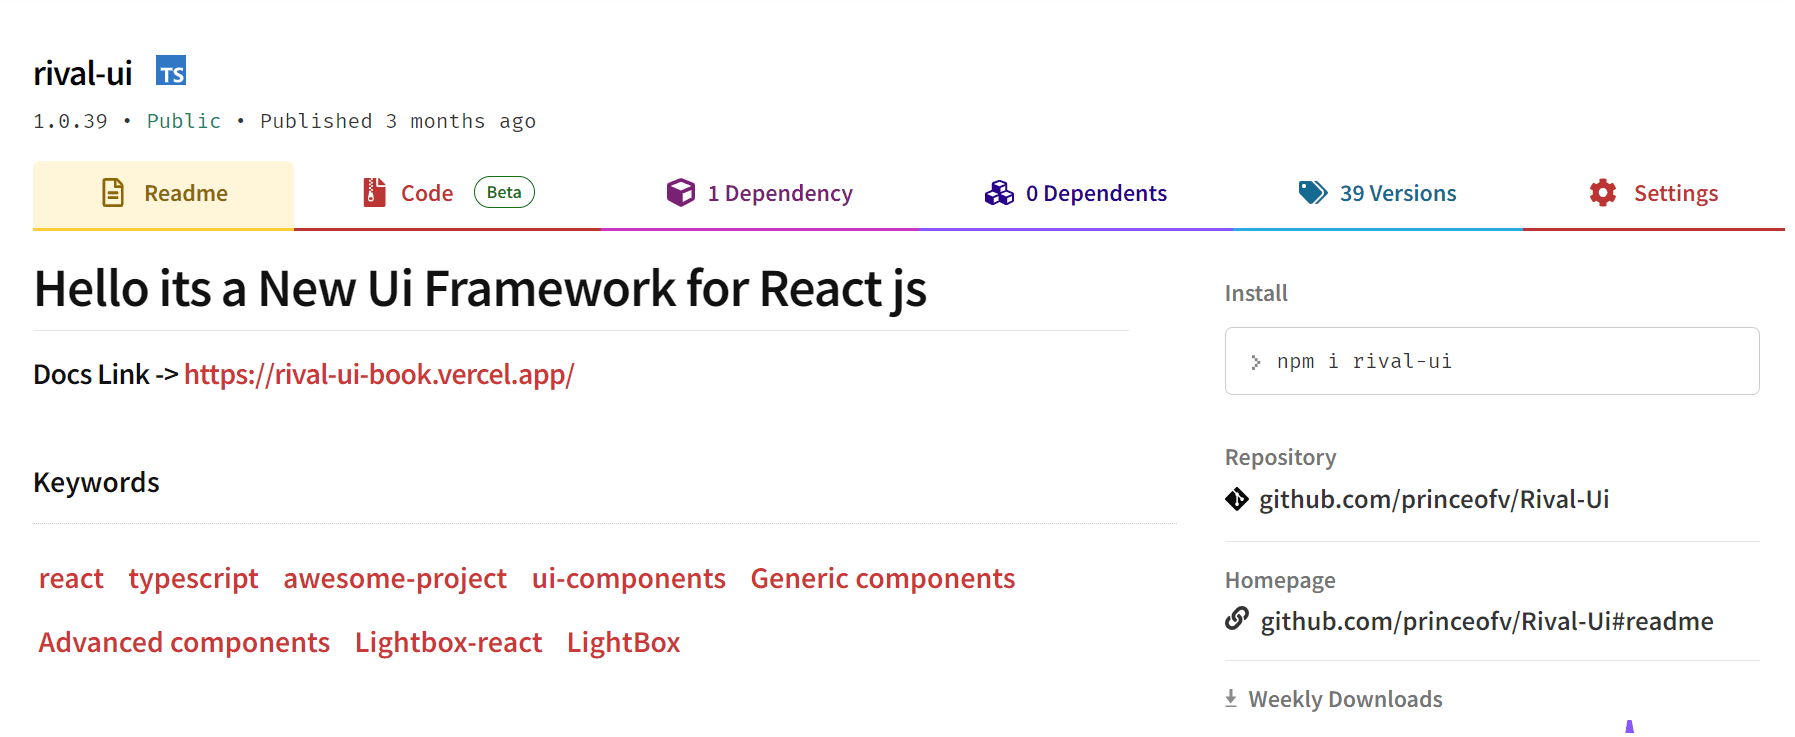
Task: Click the Dependency cube icon
Action: coord(681,192)
